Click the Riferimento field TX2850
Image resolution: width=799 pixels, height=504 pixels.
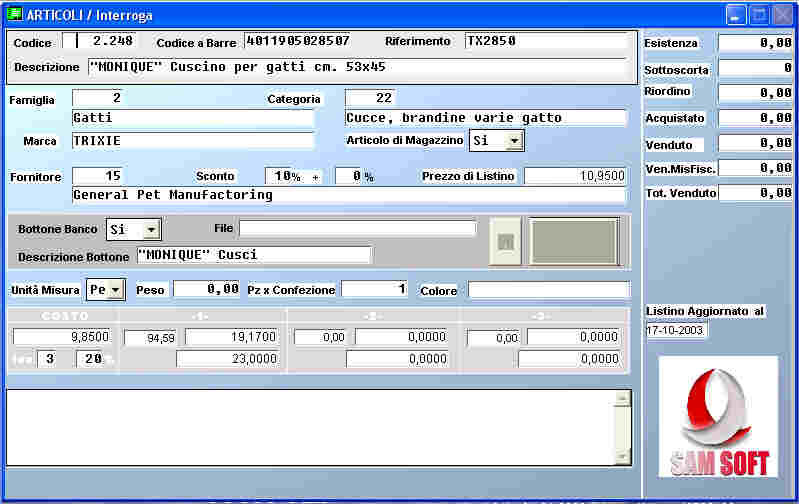546,41
